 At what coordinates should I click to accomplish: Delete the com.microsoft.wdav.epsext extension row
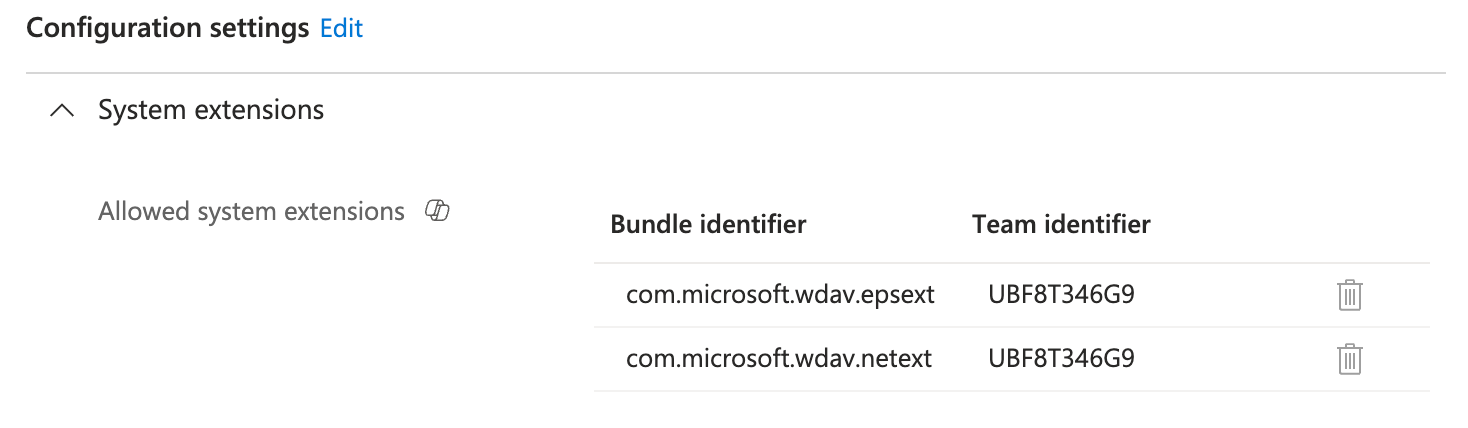pos(1349,295)
